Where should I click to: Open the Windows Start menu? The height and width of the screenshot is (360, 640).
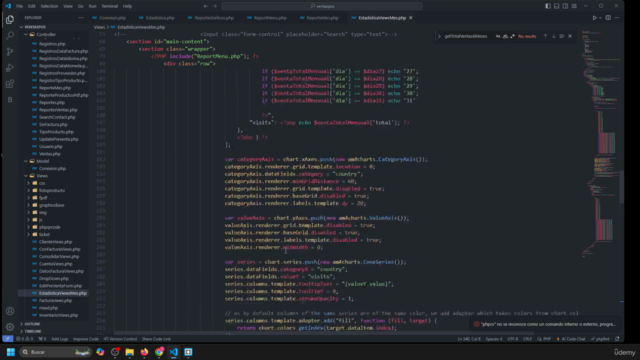pos(11,352)
